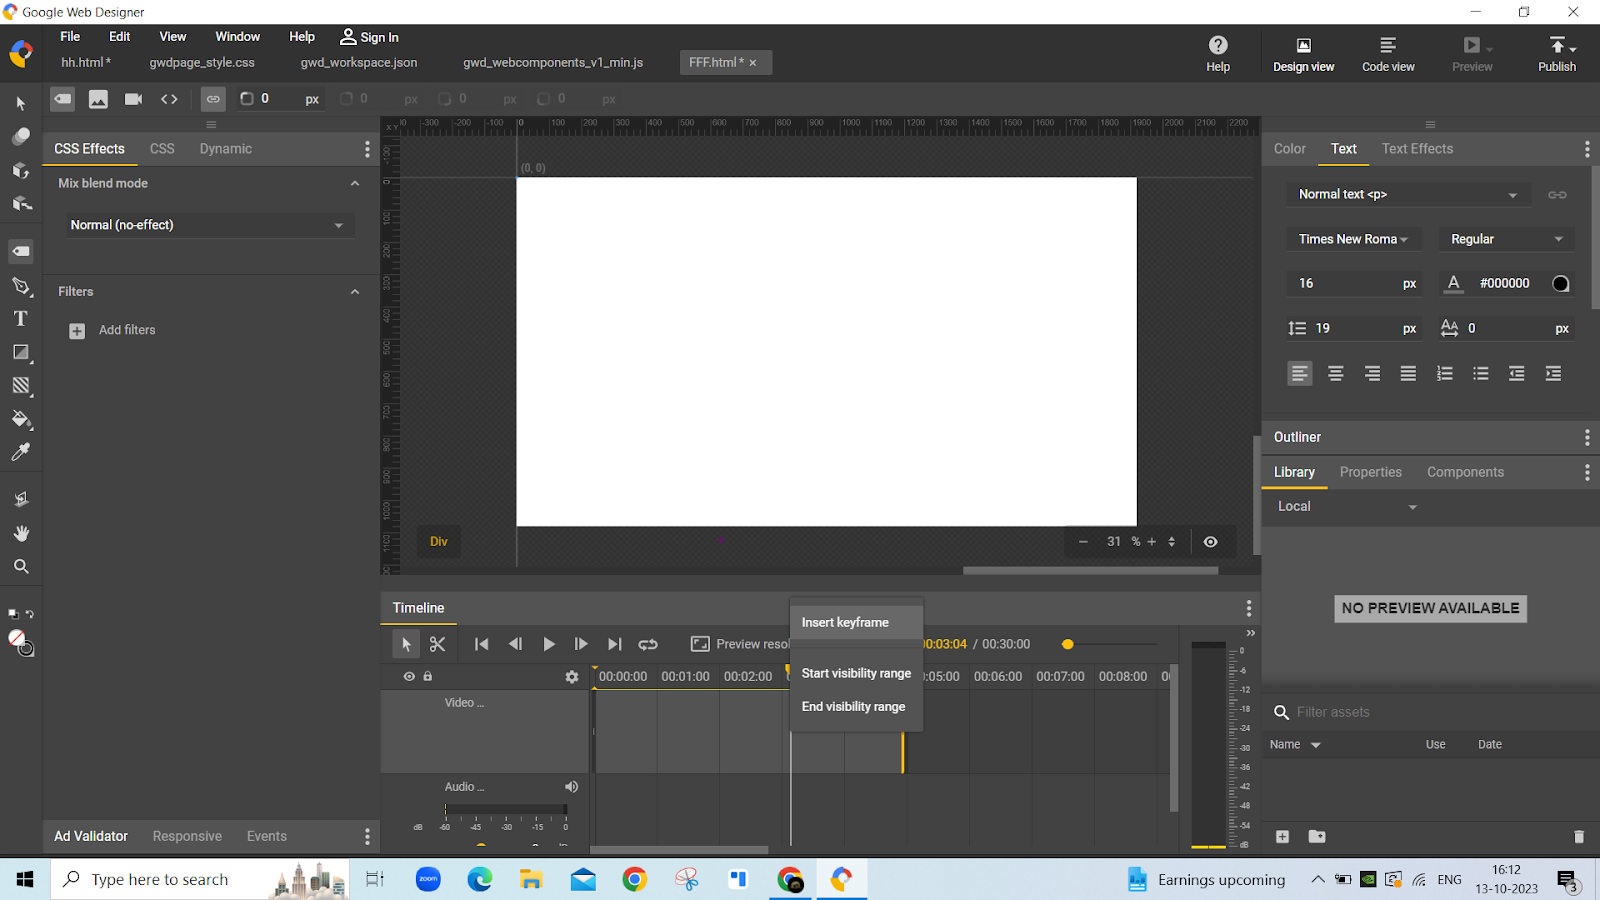The height and width of the screenshot is (900, 1600).
Task: Select the Eyedropper tool
Action: coord(20,452)
